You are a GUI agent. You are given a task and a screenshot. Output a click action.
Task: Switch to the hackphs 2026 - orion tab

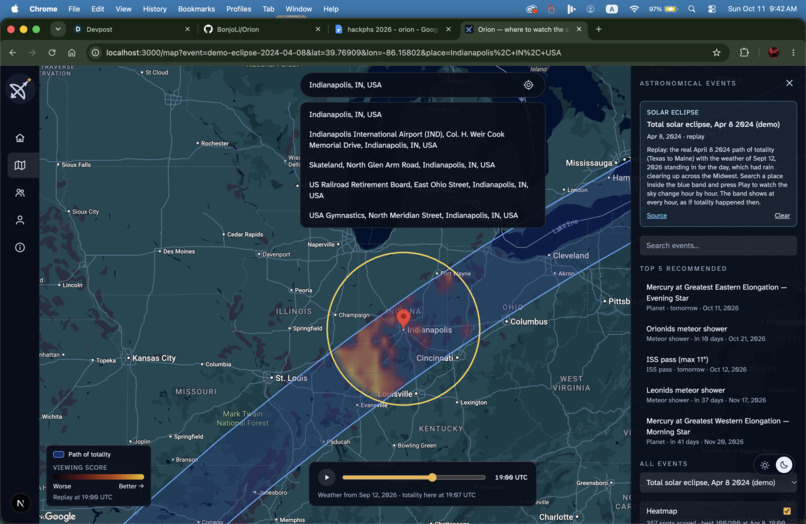tap(393, 29)
